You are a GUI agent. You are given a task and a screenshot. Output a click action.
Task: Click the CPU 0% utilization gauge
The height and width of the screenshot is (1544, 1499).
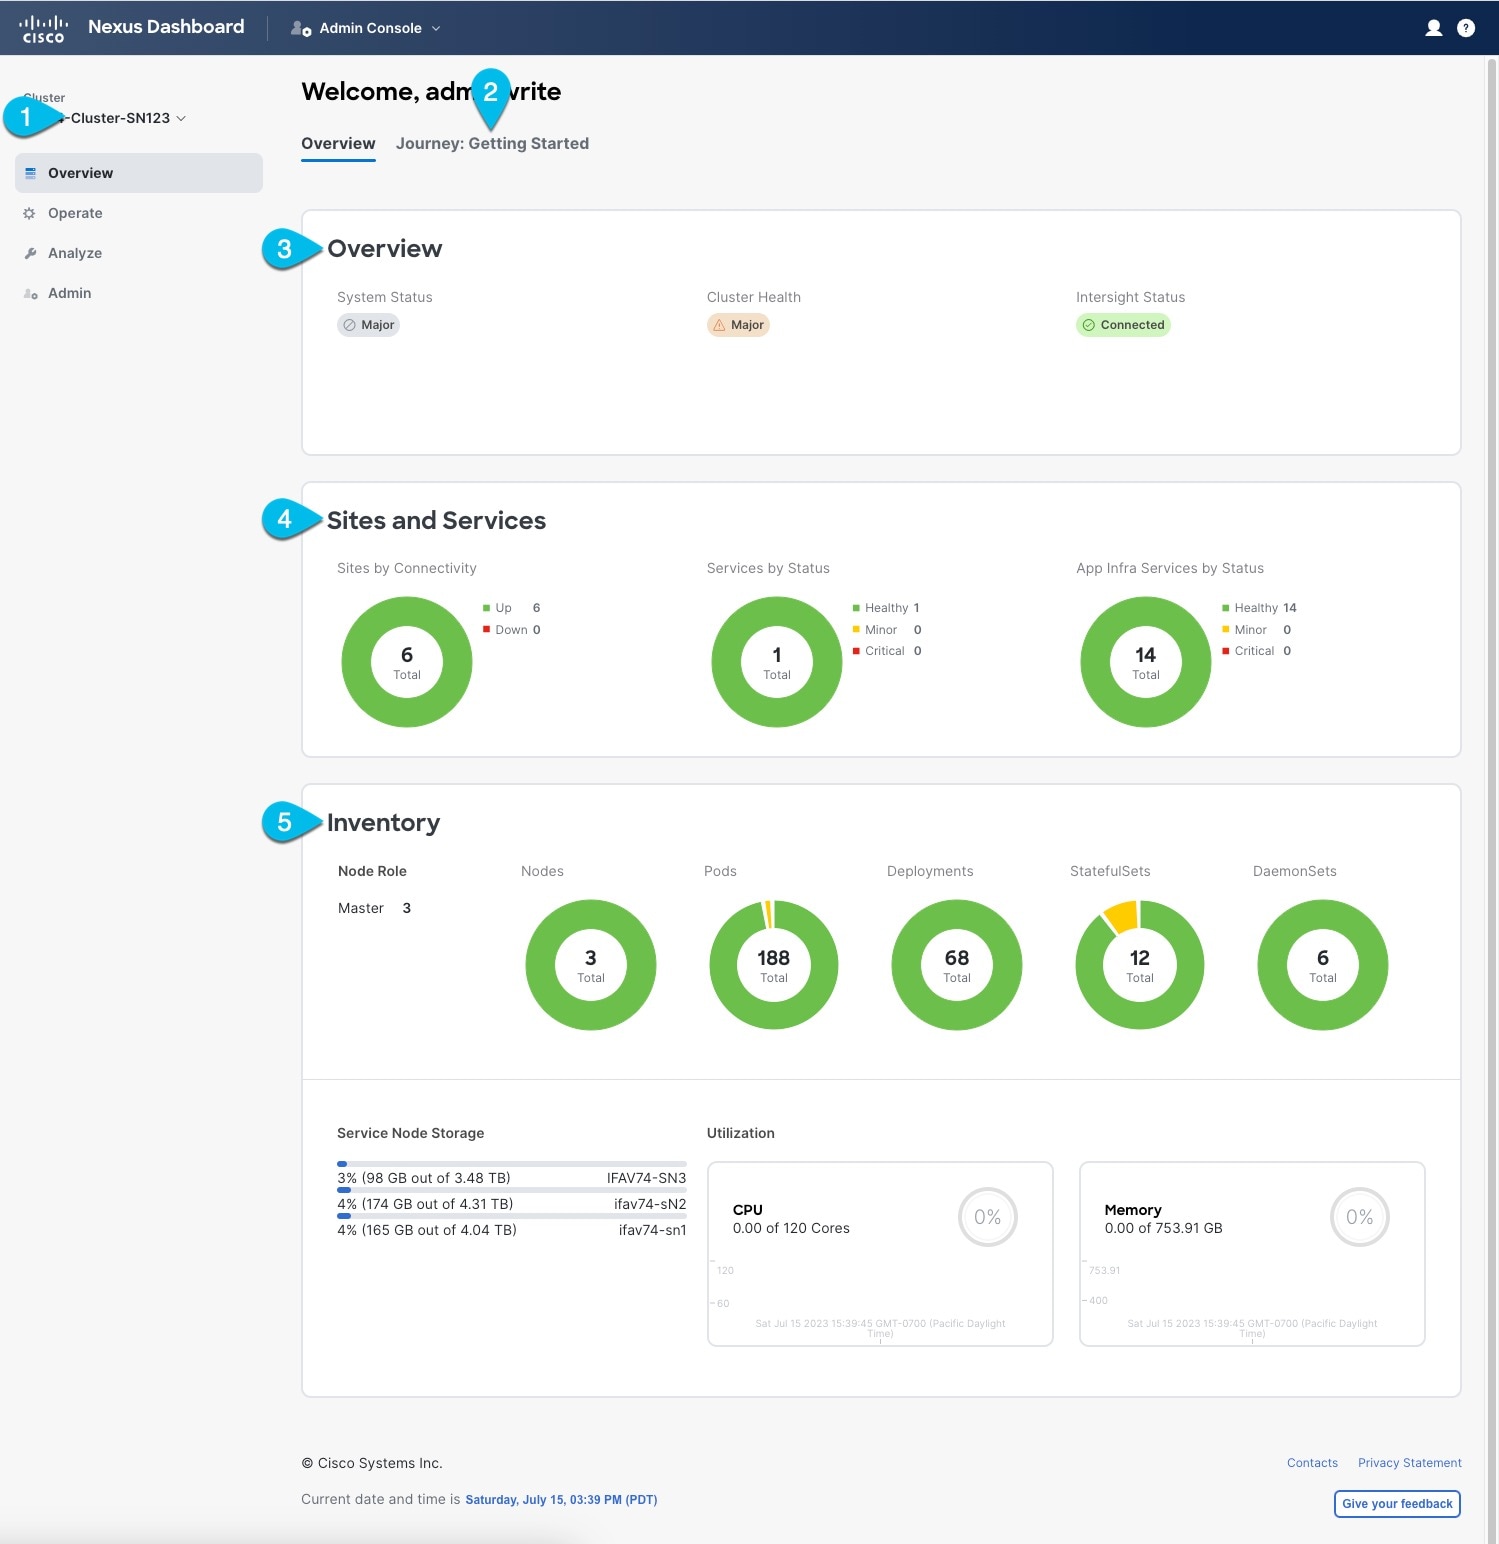coord(988,1217)
